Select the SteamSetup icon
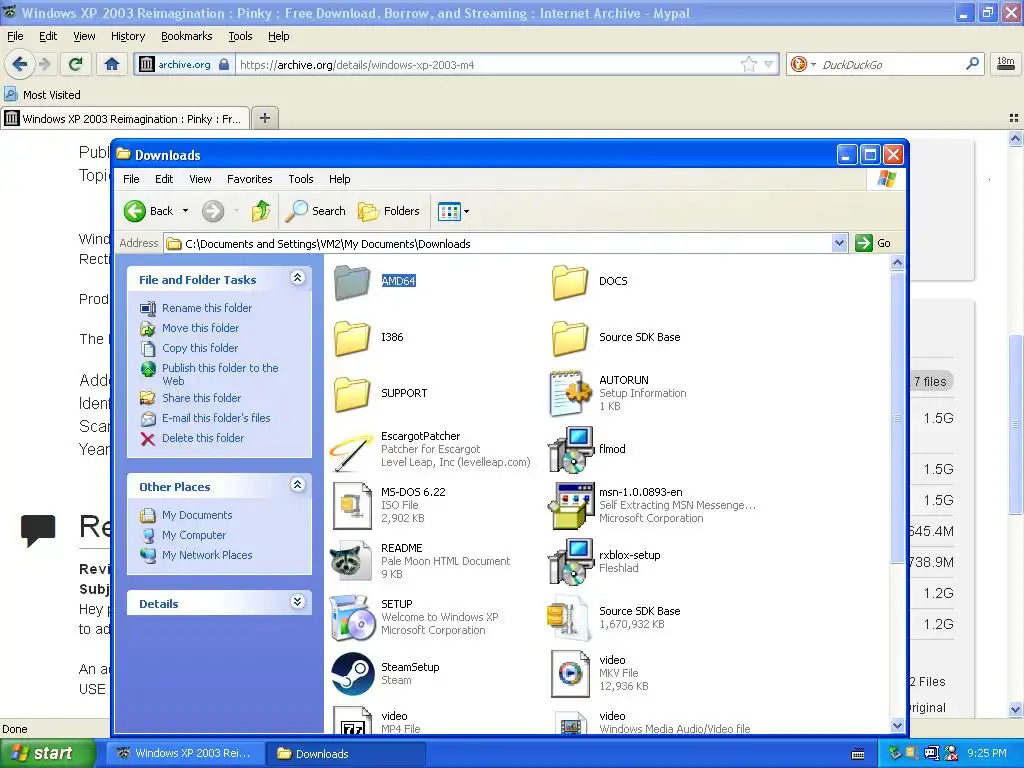The width and height of the screenshot is (1024, 768). [352, 673]
